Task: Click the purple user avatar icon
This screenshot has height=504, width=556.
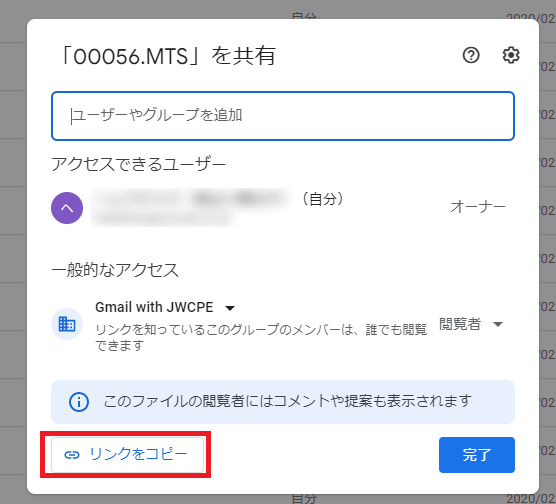Action: click(67, 208)
